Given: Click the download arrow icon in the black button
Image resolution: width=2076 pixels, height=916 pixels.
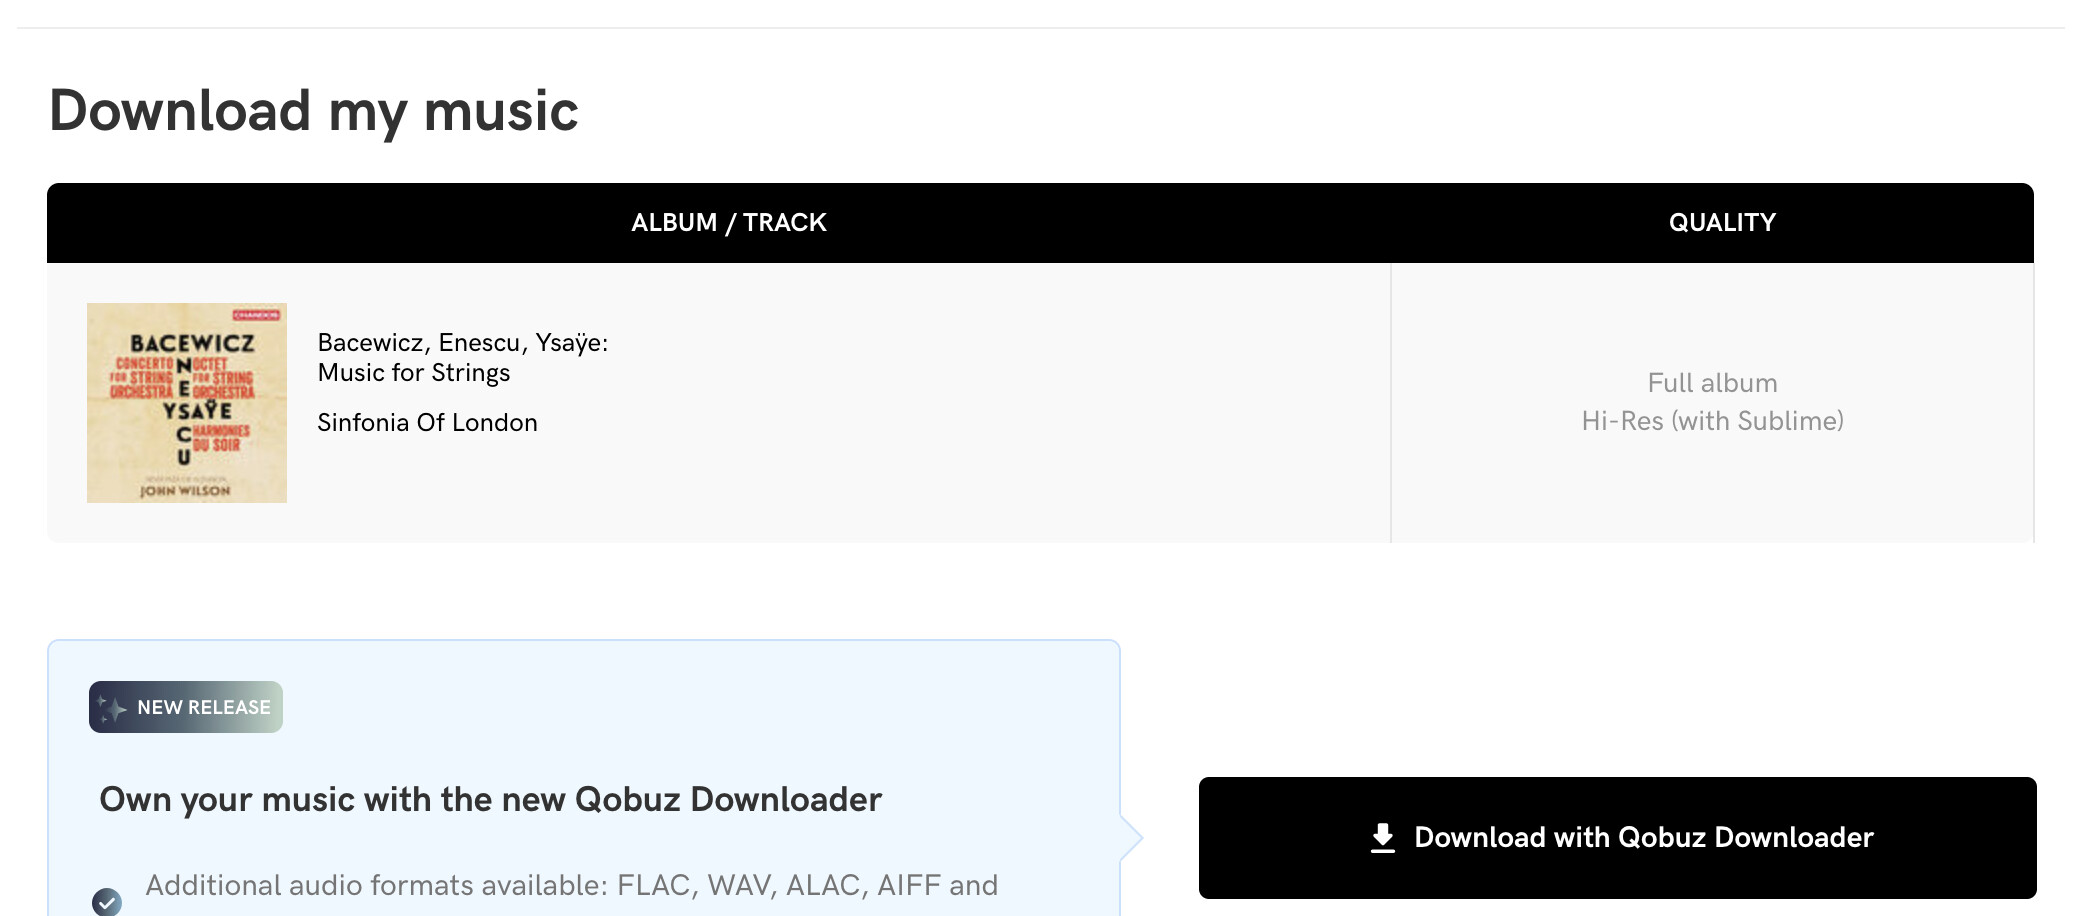Looking at the screenshot, I should [1383, 838].
